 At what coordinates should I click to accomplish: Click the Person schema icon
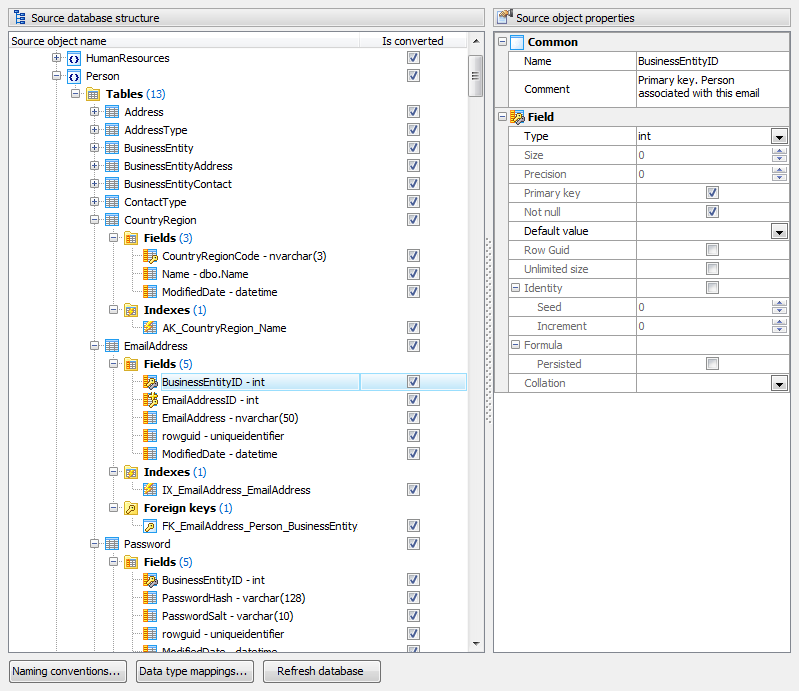[74, 76]
